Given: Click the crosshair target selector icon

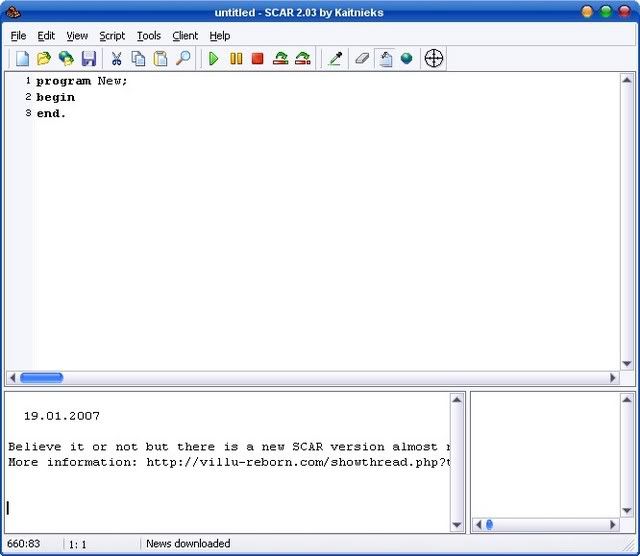Looking at the screenshot, I should coord(433,59).
